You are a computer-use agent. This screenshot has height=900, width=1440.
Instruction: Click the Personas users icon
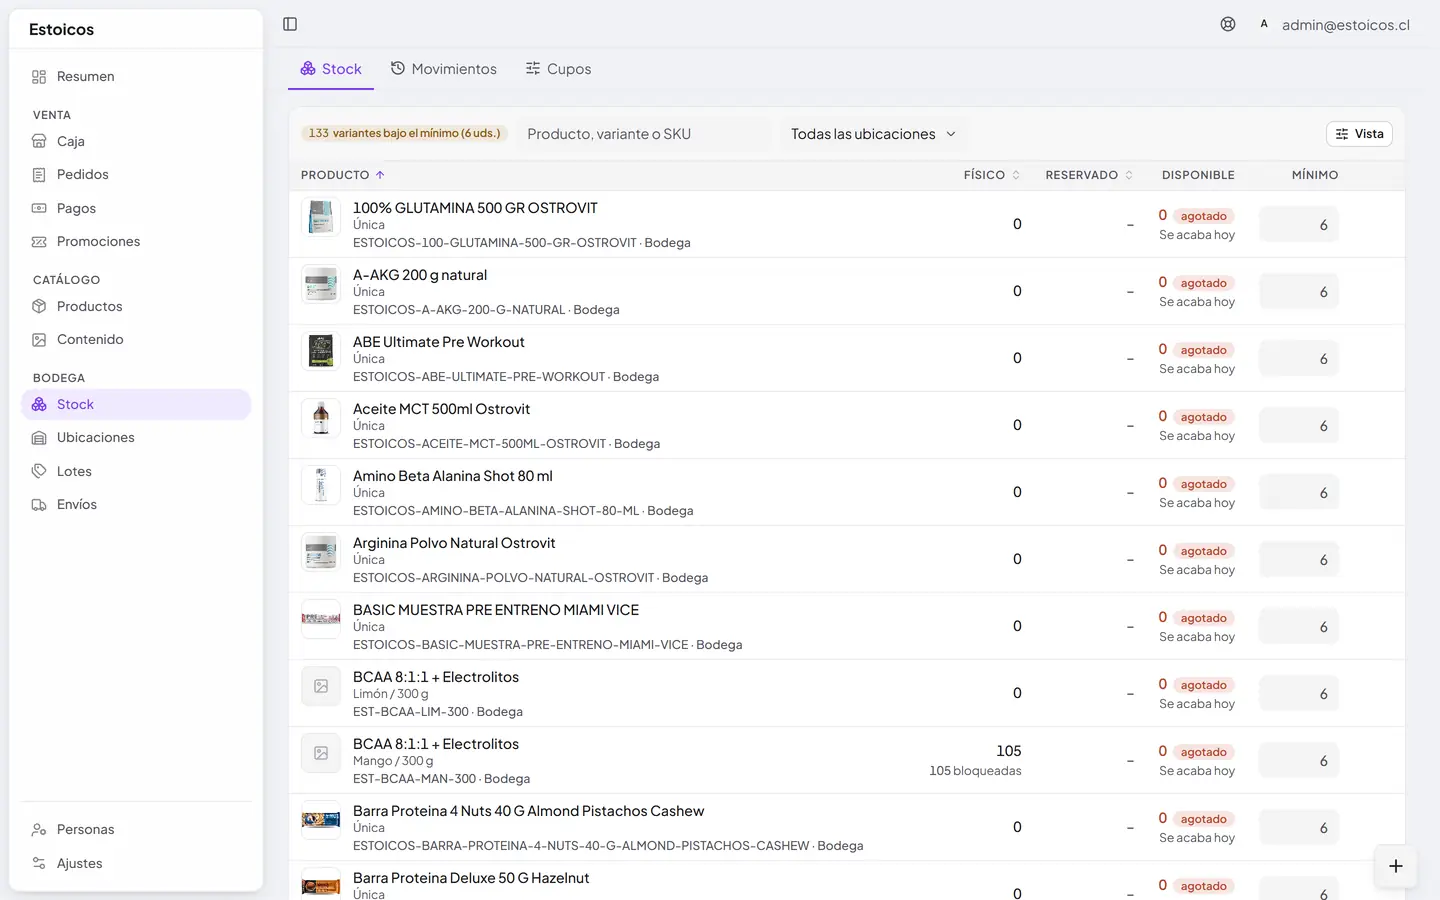tap(39, 830)
